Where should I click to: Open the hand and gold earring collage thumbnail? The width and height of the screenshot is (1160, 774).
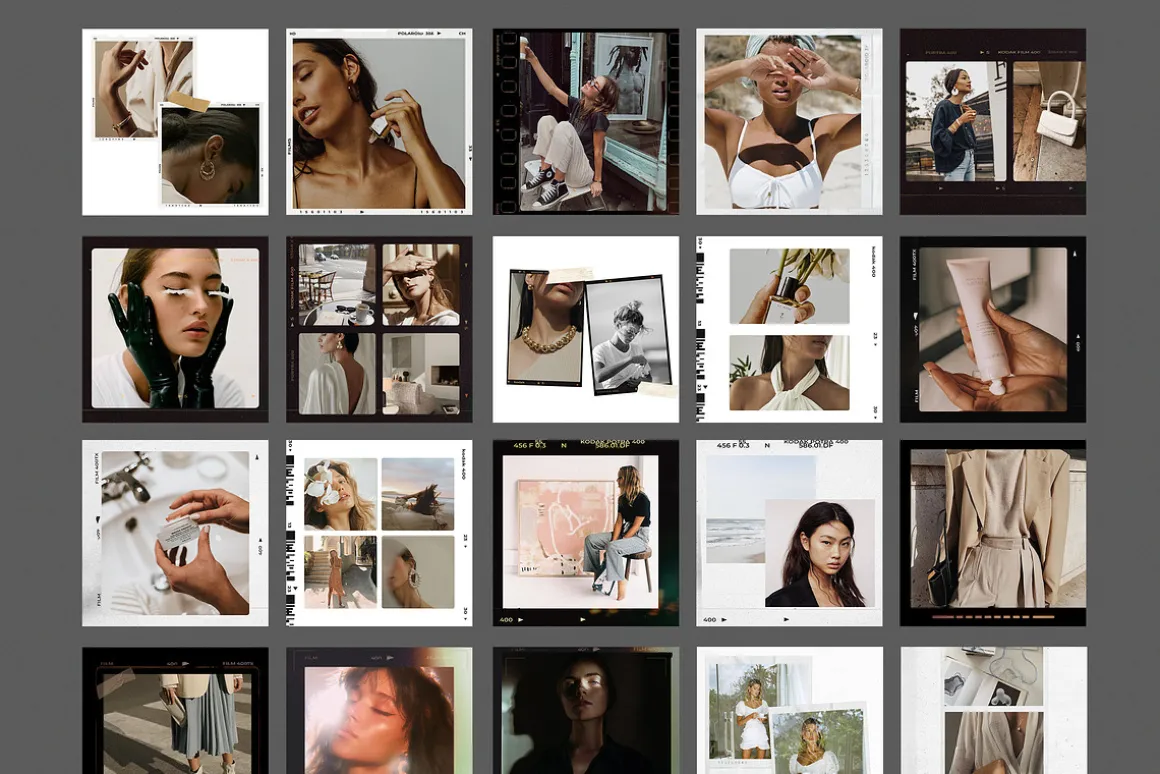tap(175, 122)
